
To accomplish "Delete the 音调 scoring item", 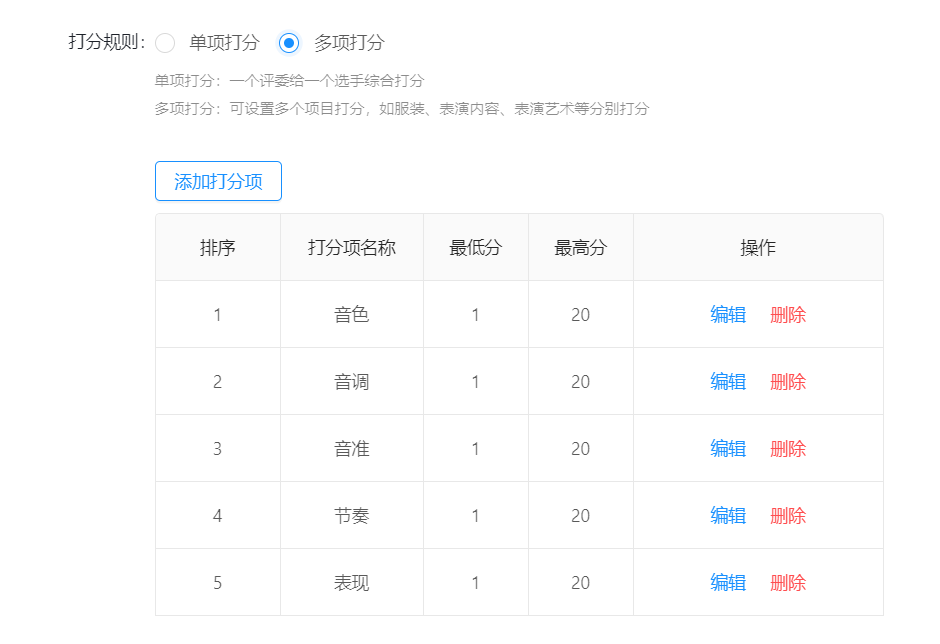I will point(788,382).
